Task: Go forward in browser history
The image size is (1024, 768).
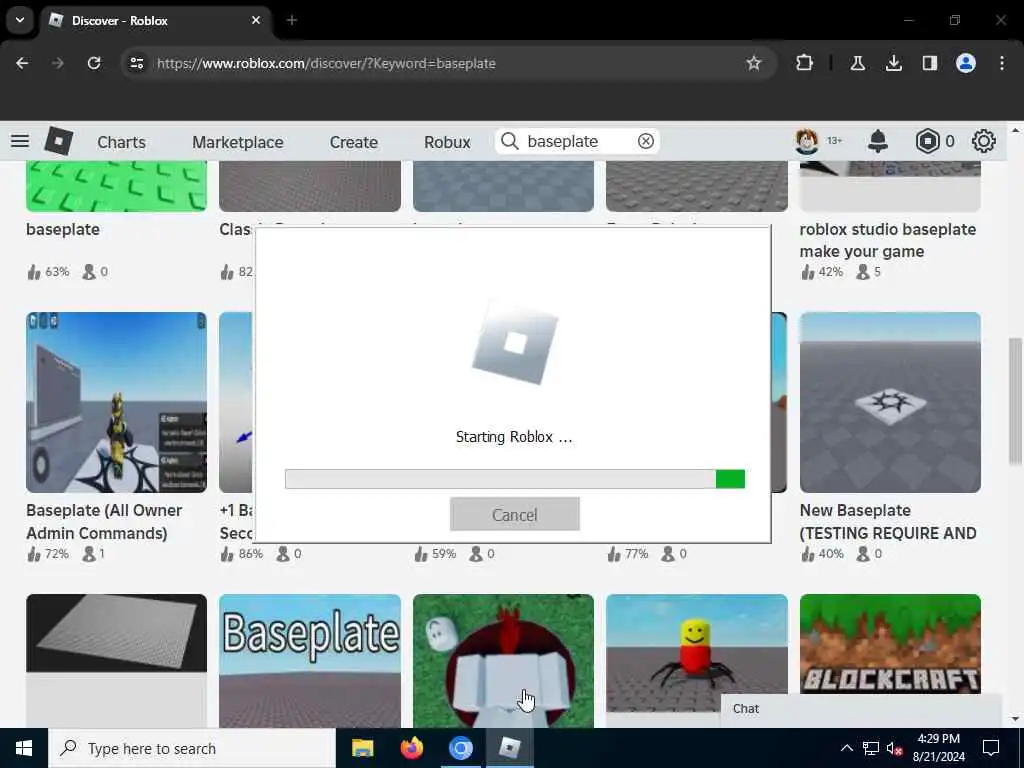Action: [x=57, y=63]
